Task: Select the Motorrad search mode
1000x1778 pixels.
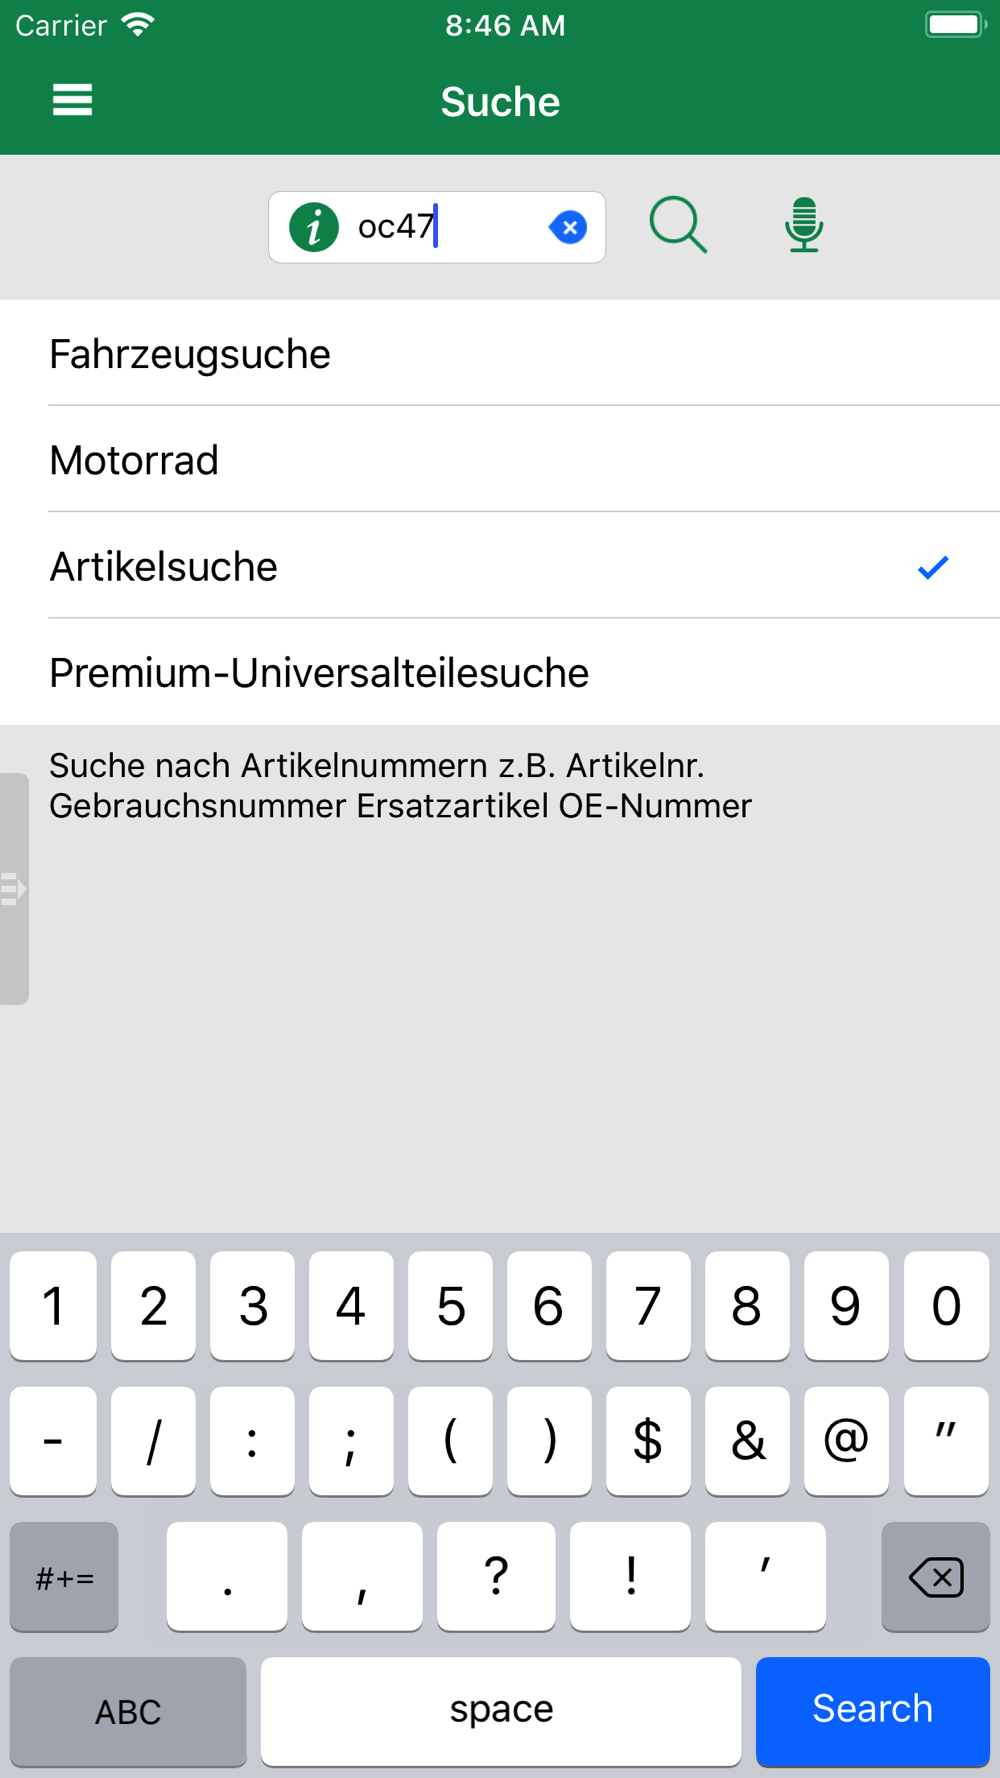Action: tap(500, 460)
